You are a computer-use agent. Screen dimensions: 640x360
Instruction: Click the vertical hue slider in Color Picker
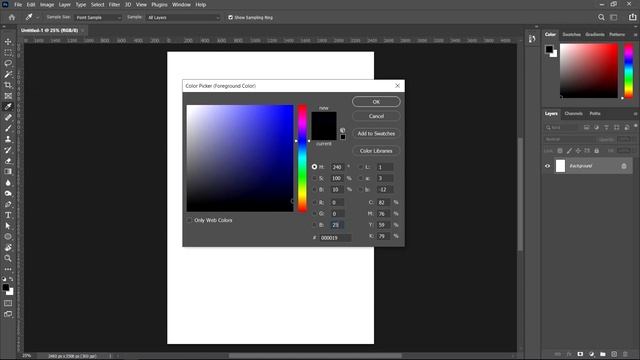click(302, 158)
